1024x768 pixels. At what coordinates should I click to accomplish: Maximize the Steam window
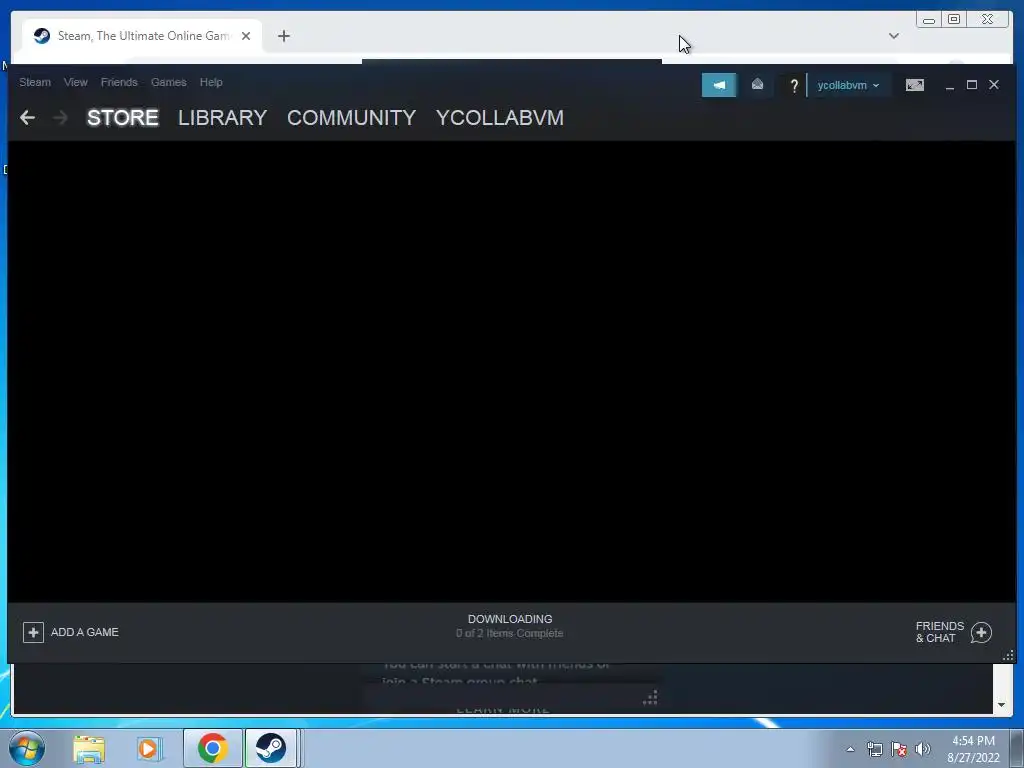pyautogui.click(x=972, y=85)
